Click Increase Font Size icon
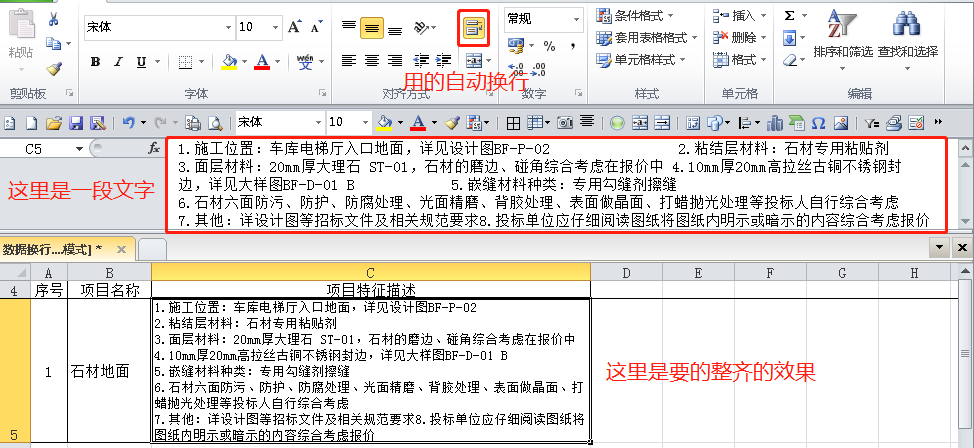 pos(294,27)
